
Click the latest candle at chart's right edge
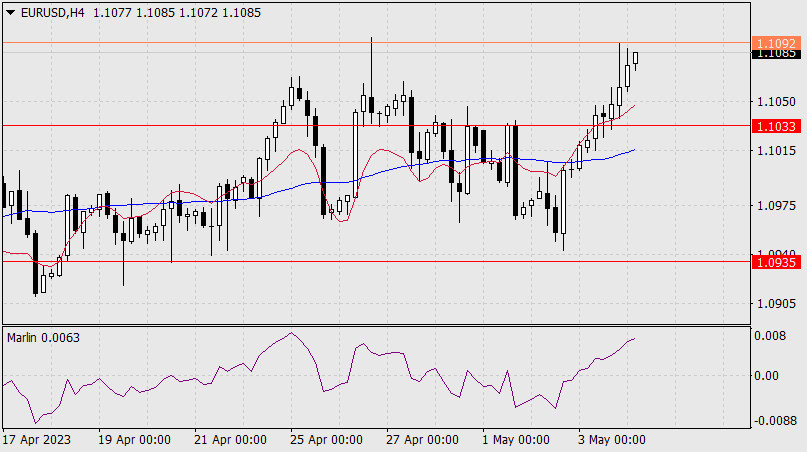tap(635, 57)
